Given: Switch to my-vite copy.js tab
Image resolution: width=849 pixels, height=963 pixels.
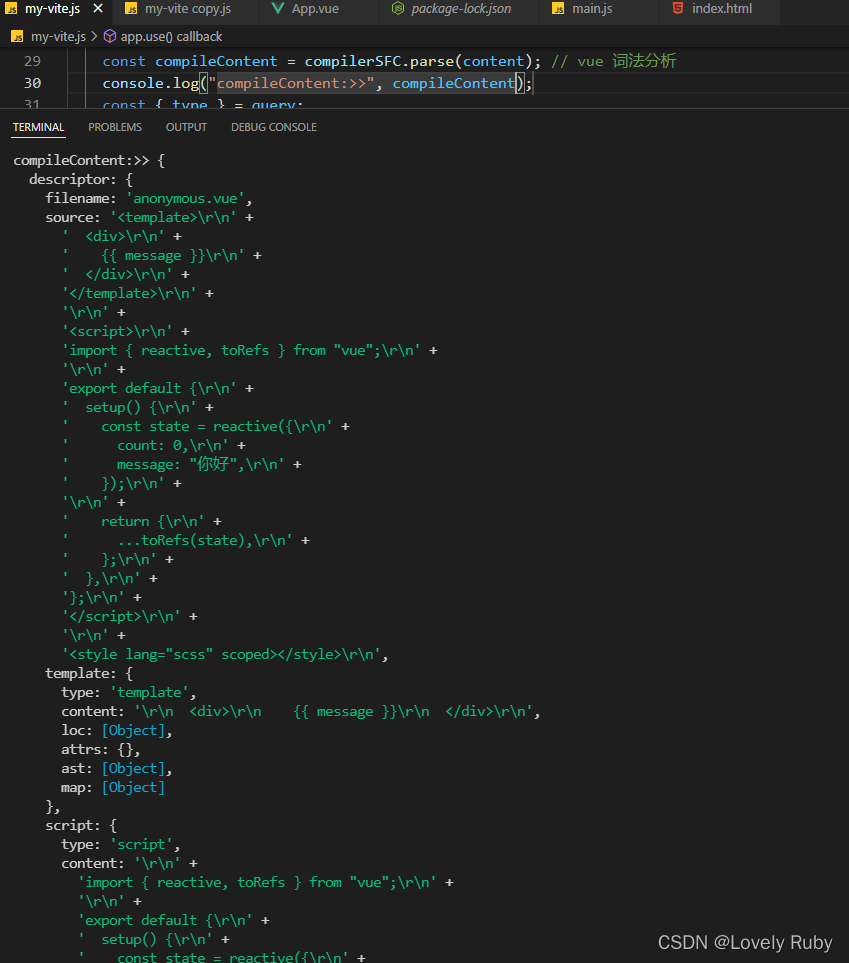Looking at the screenshot, I should [187, 9].
